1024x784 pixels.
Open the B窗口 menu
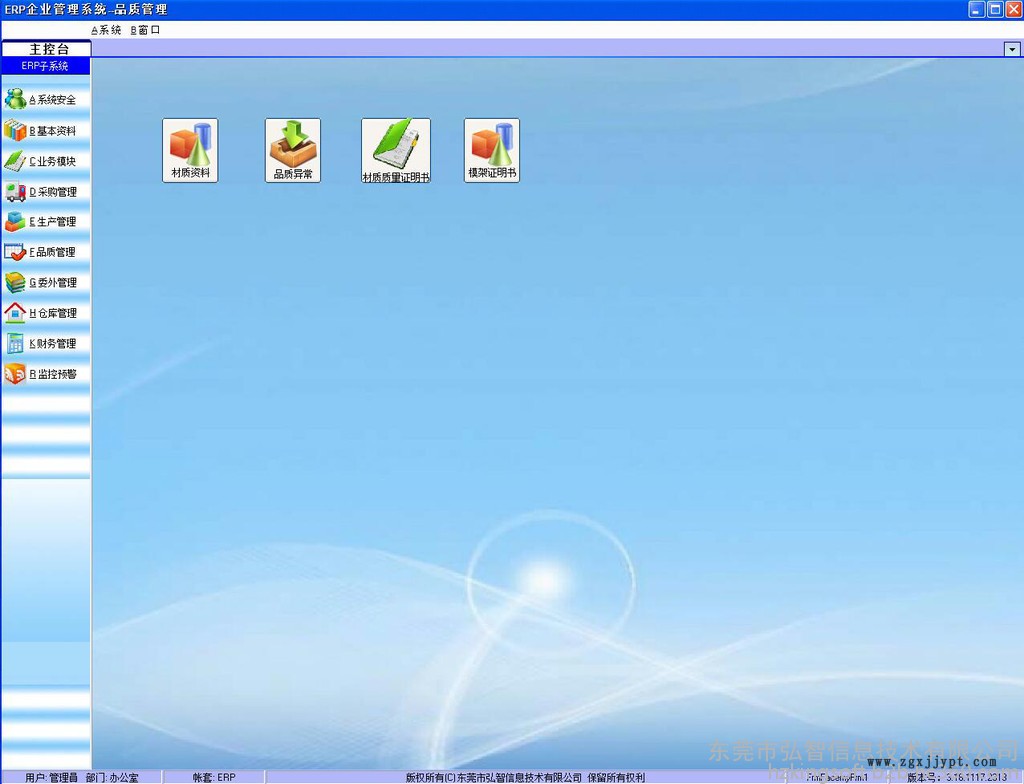click(x=145, y=30)
